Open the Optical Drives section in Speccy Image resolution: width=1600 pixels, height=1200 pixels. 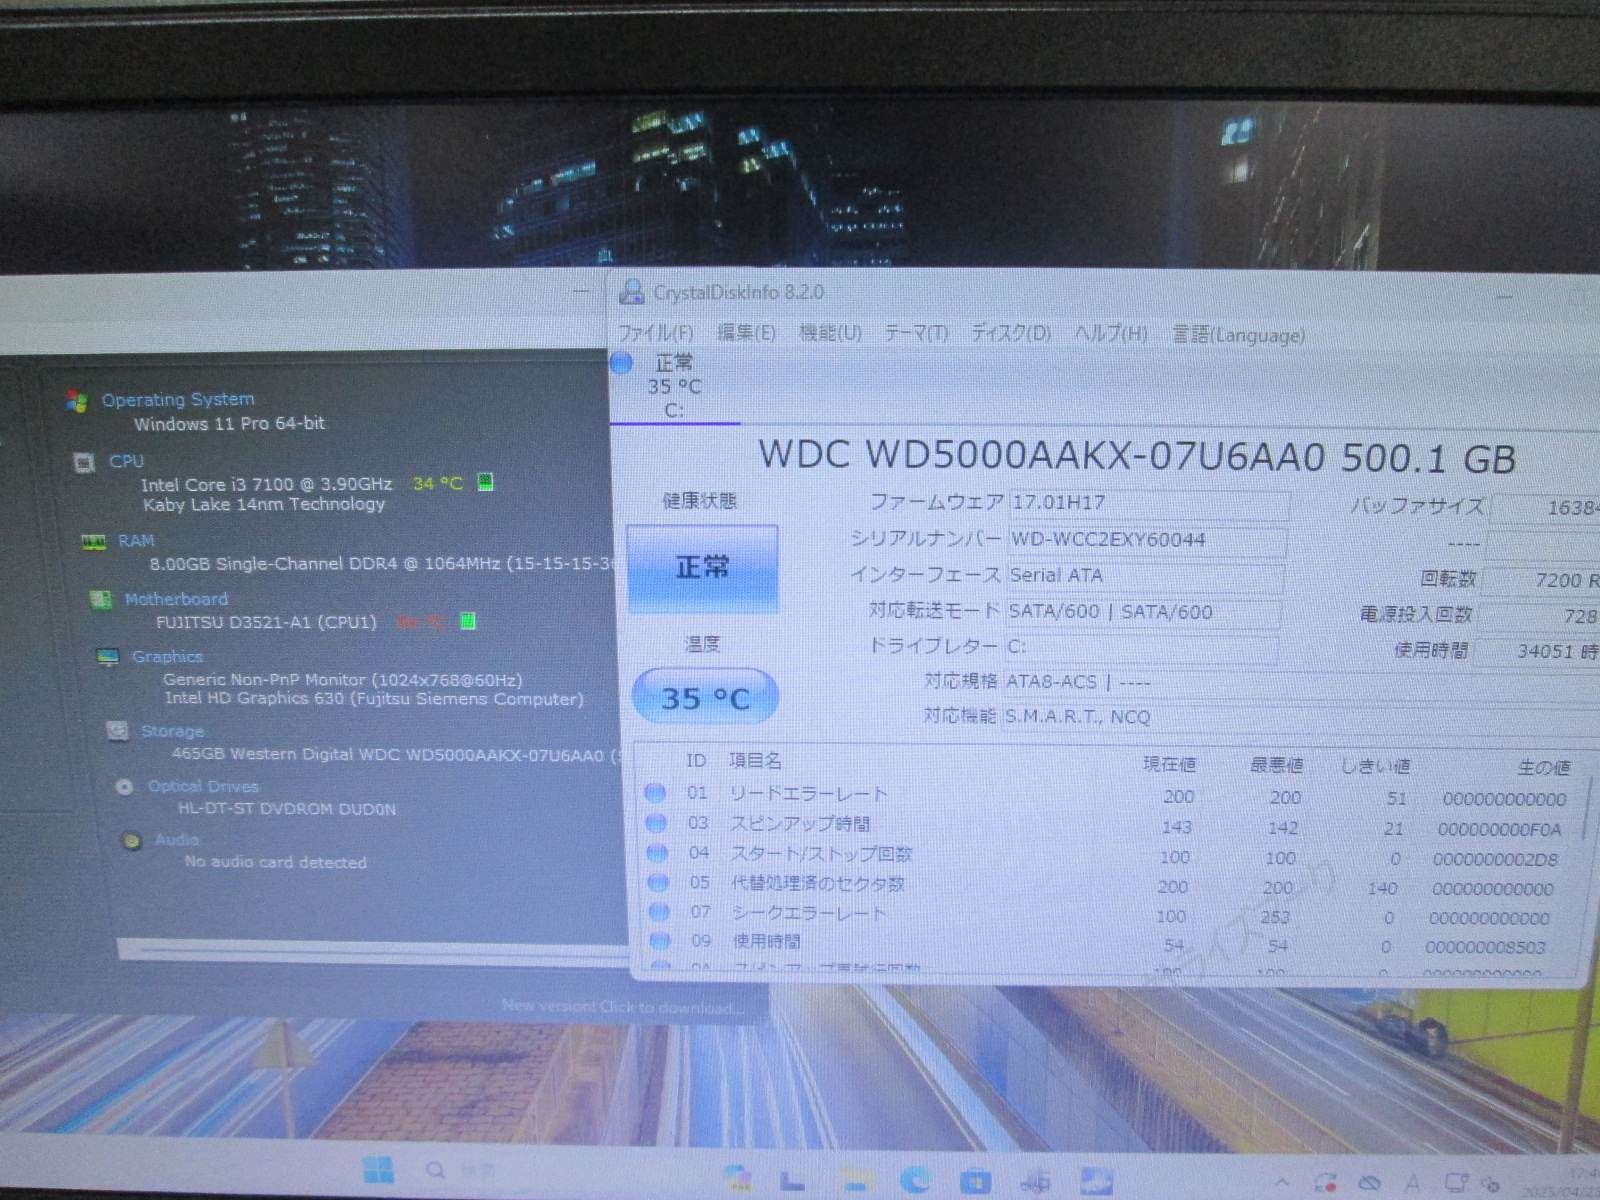(203, 787)
